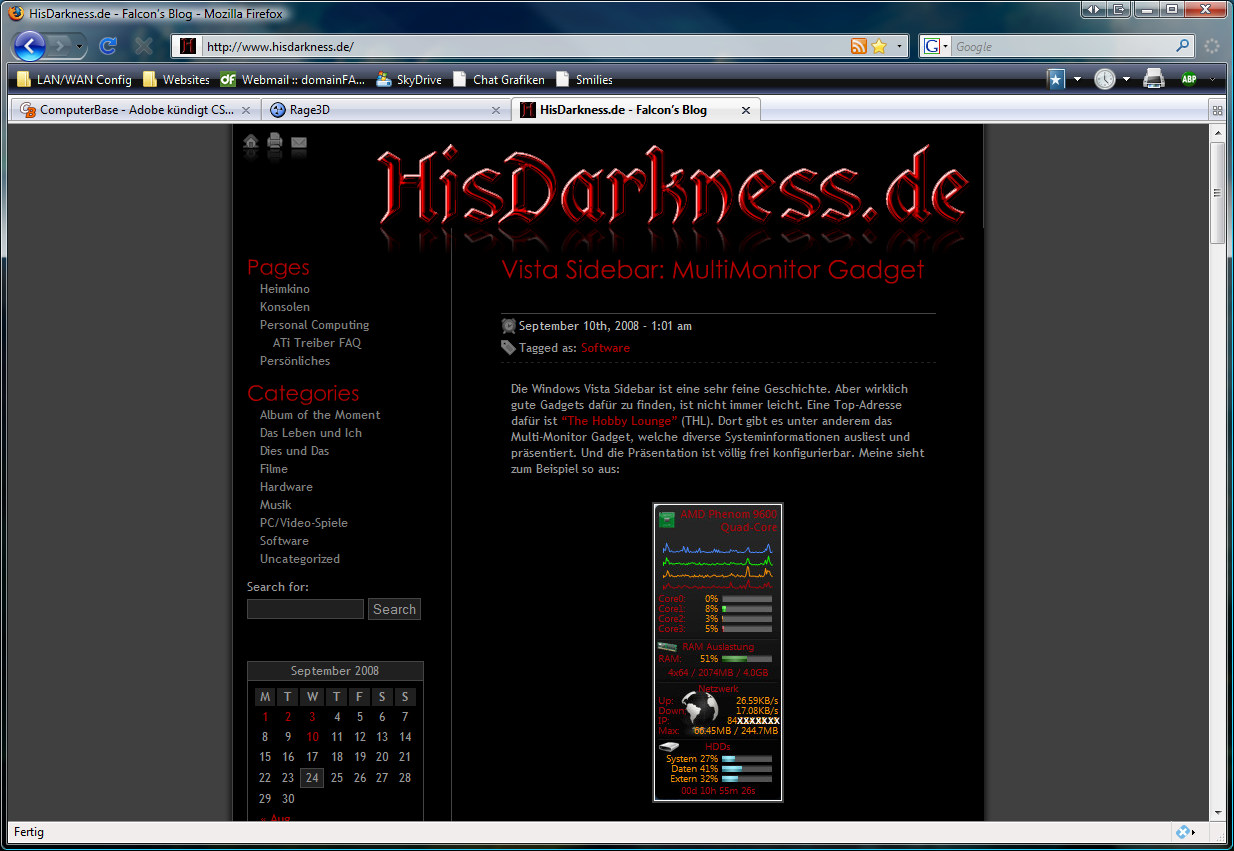Screen dimensions: 1234x851
Task: Reload the current page
Action: point(108,46)
